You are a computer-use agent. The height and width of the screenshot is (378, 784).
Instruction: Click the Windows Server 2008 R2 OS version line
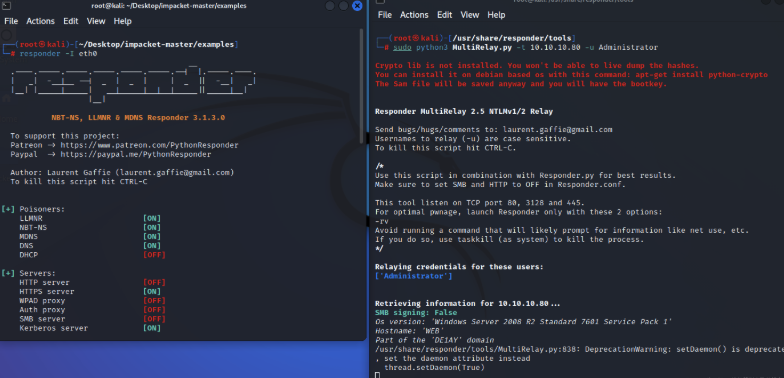pos(524,322)
